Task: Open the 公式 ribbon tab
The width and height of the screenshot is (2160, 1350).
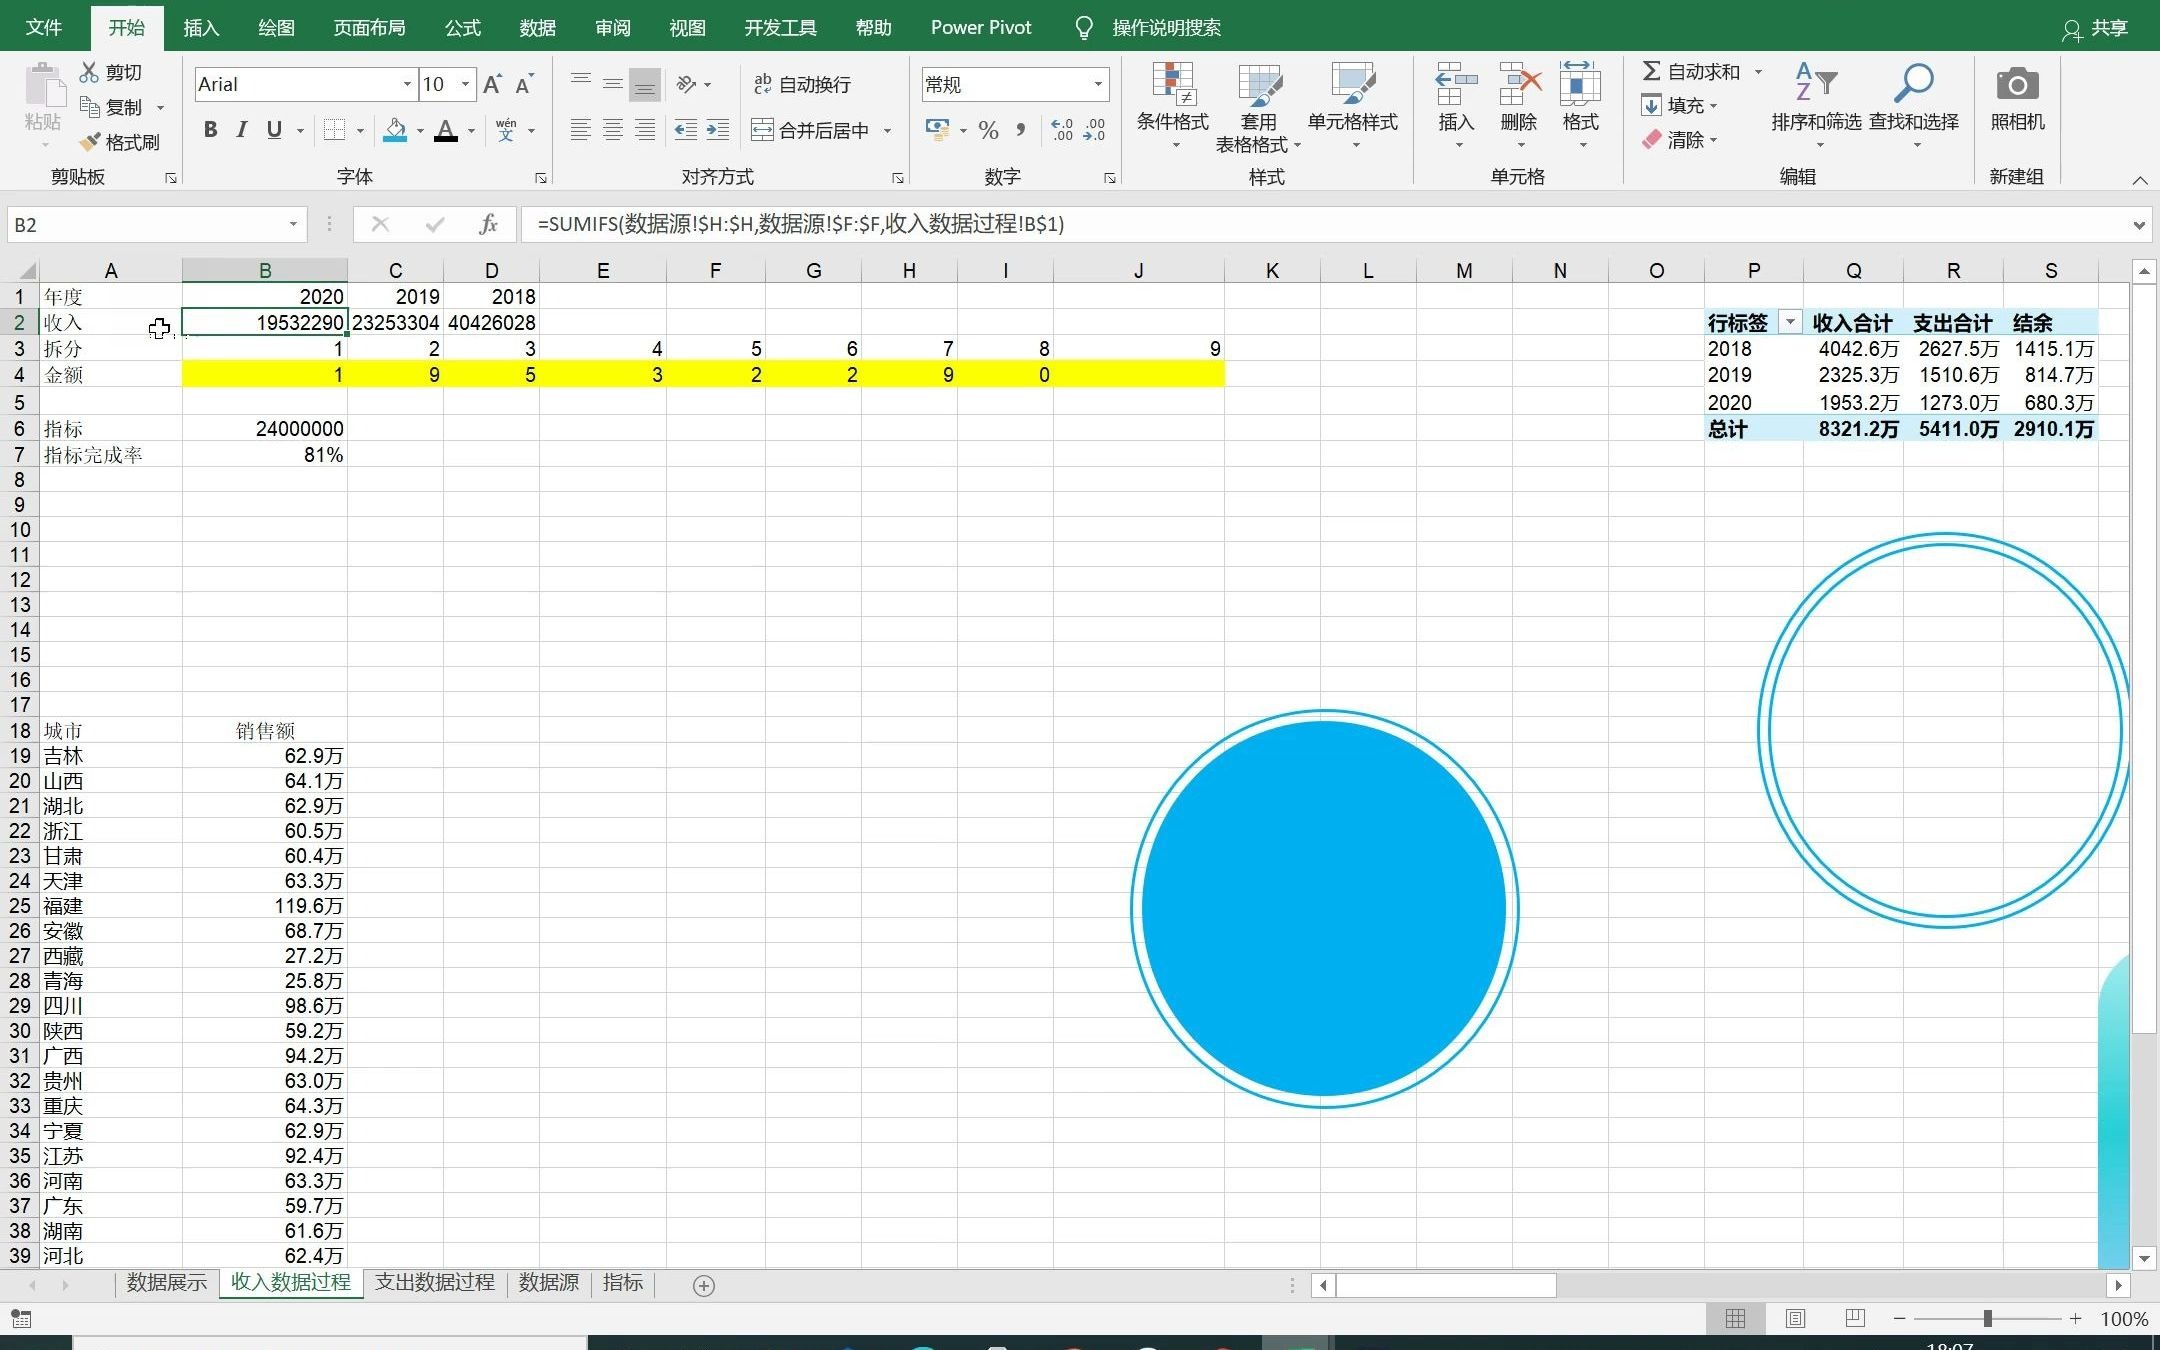Action: [x=462, y=27]
